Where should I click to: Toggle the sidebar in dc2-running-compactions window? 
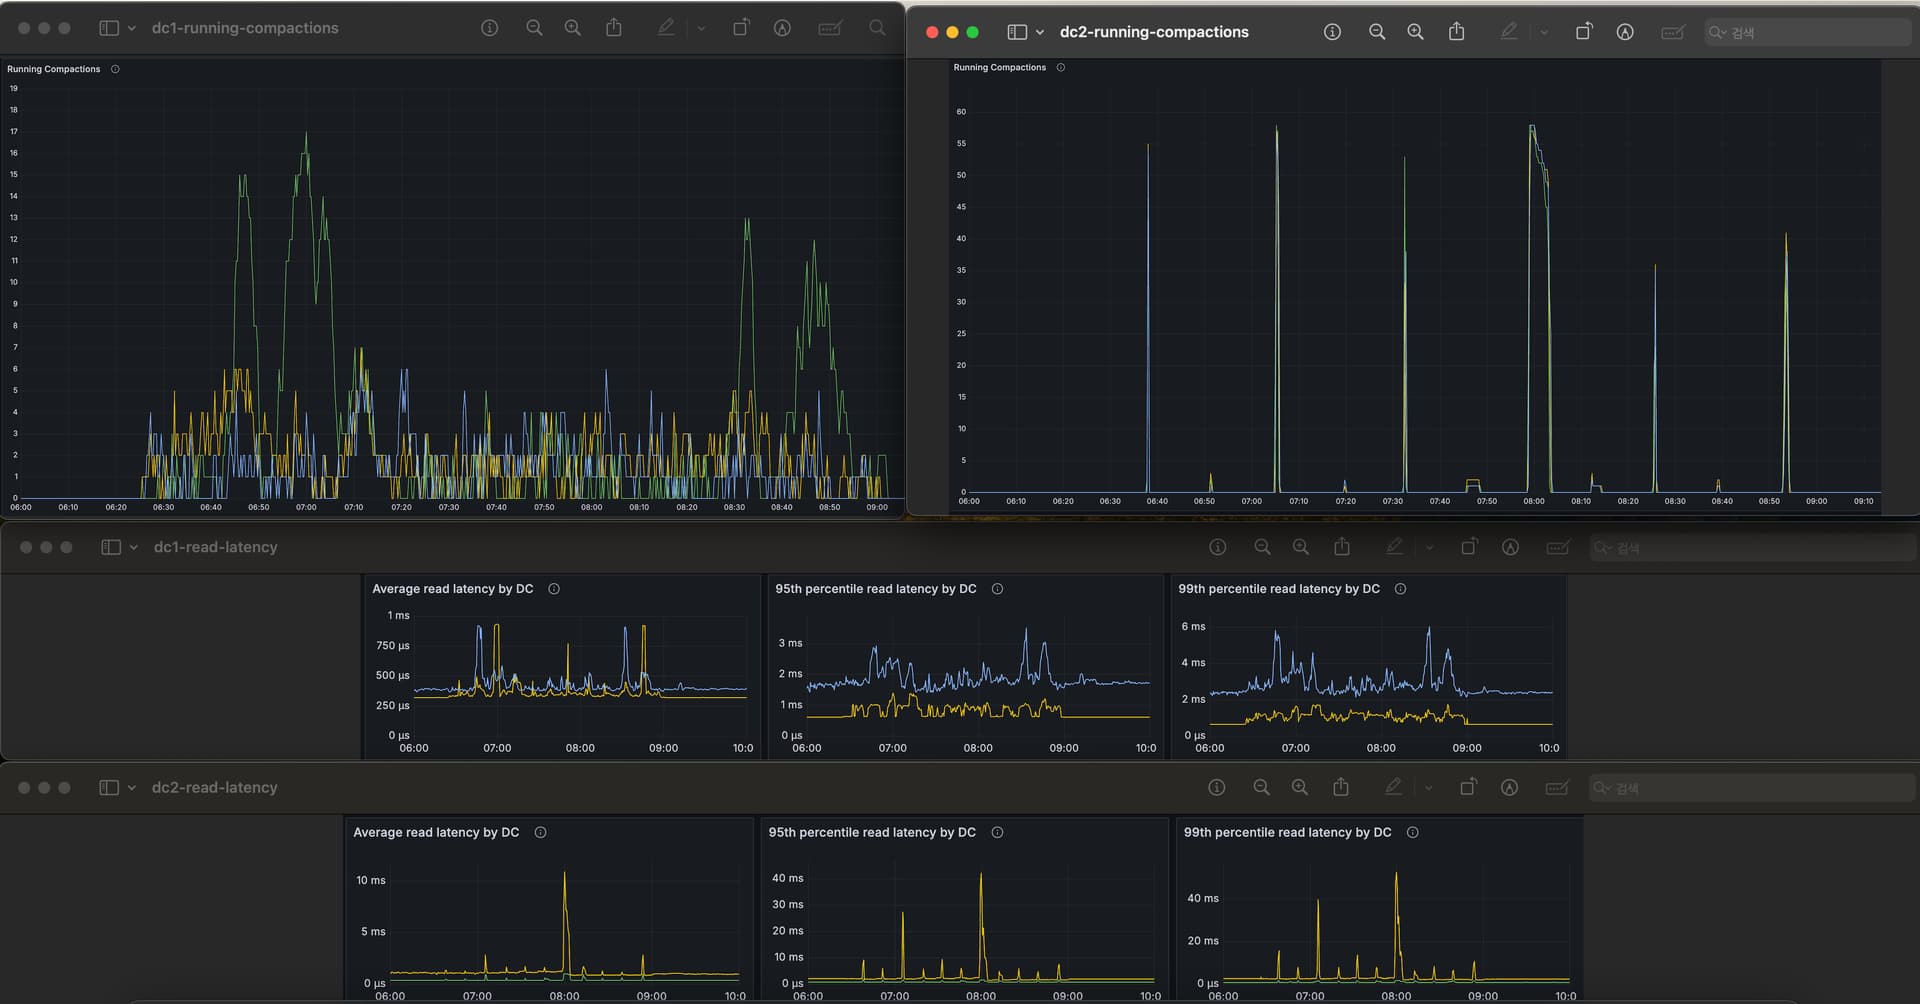pos(1017,32)
